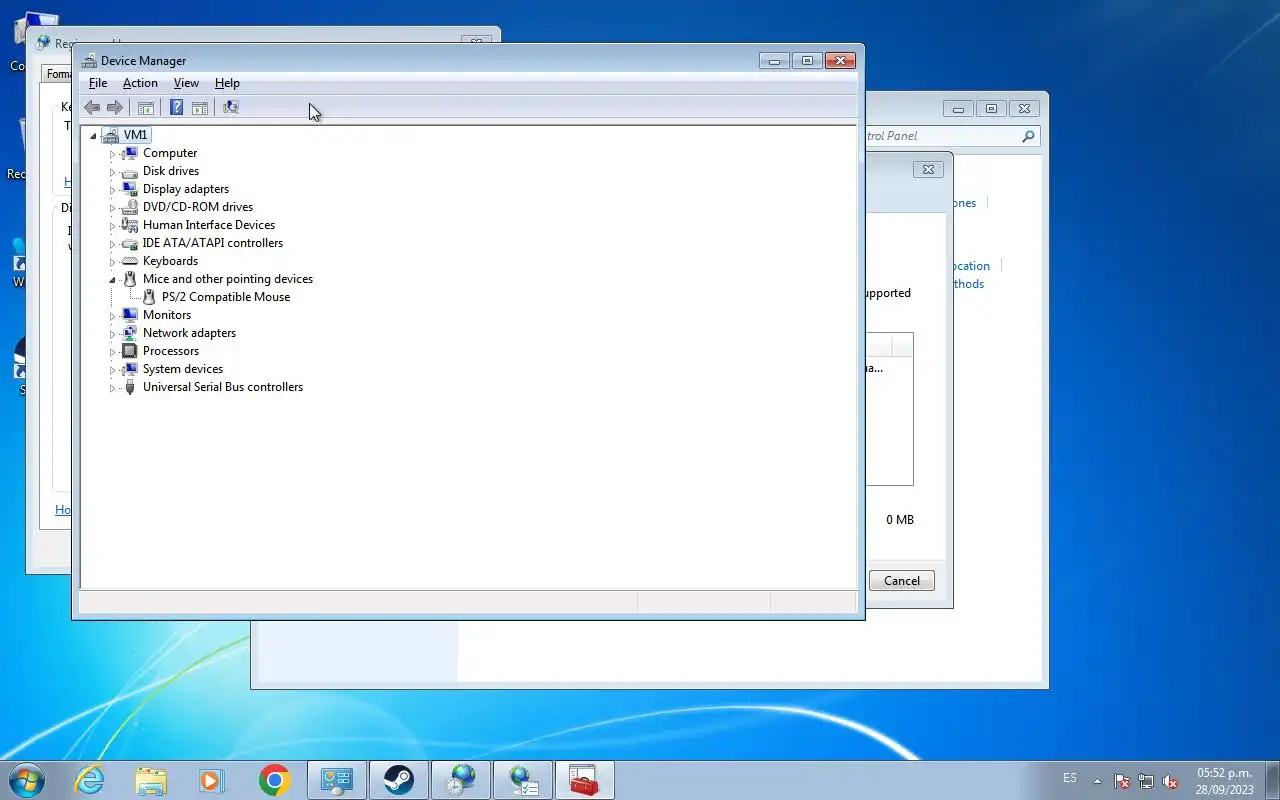
Task: Open Help via the blue question-mark toolbar icon
Action: click(176, 107)
